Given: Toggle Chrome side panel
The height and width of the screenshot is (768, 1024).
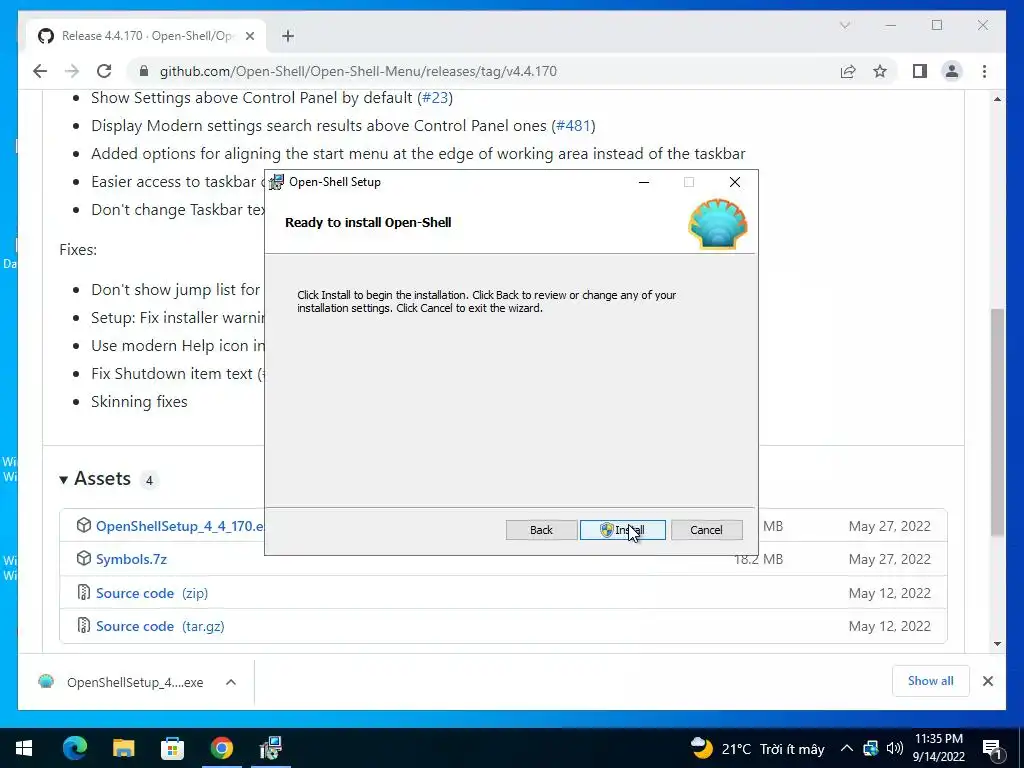Looking at the screenshot, I should [920, 71].
